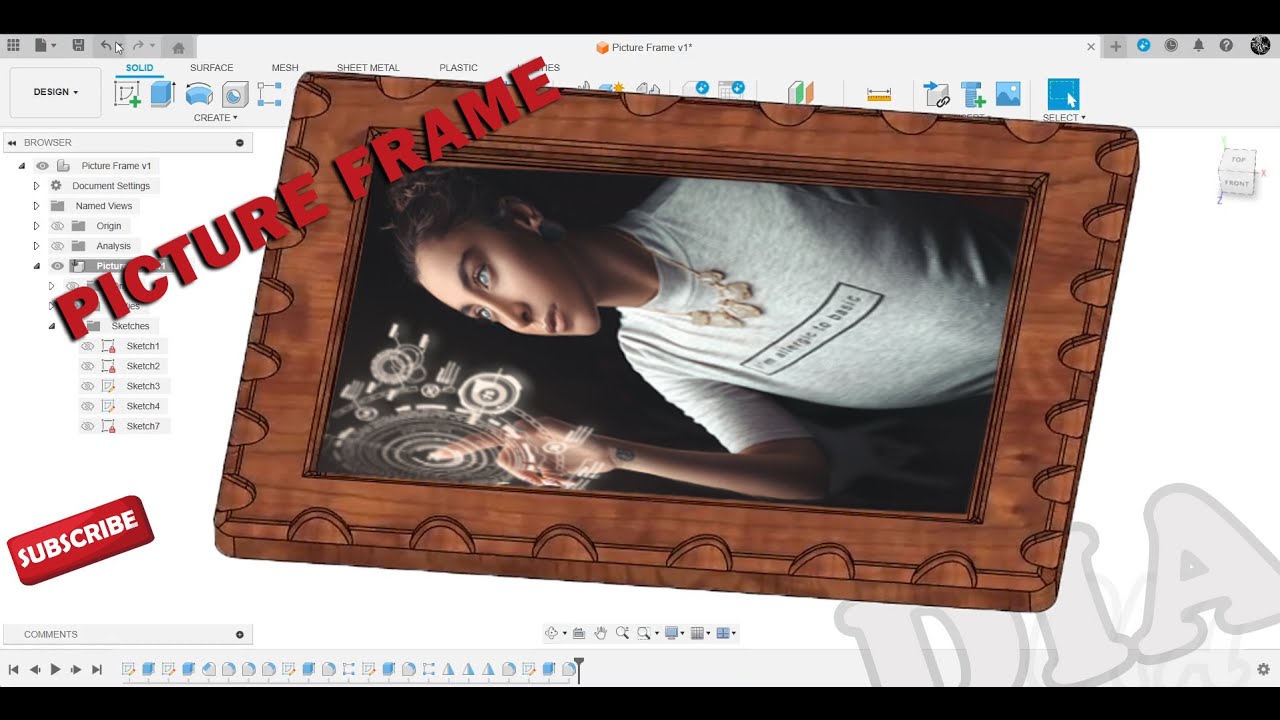Screen dimensions: 1280x720
Task: Expand the Document Settings node
Action: [36, 186]
